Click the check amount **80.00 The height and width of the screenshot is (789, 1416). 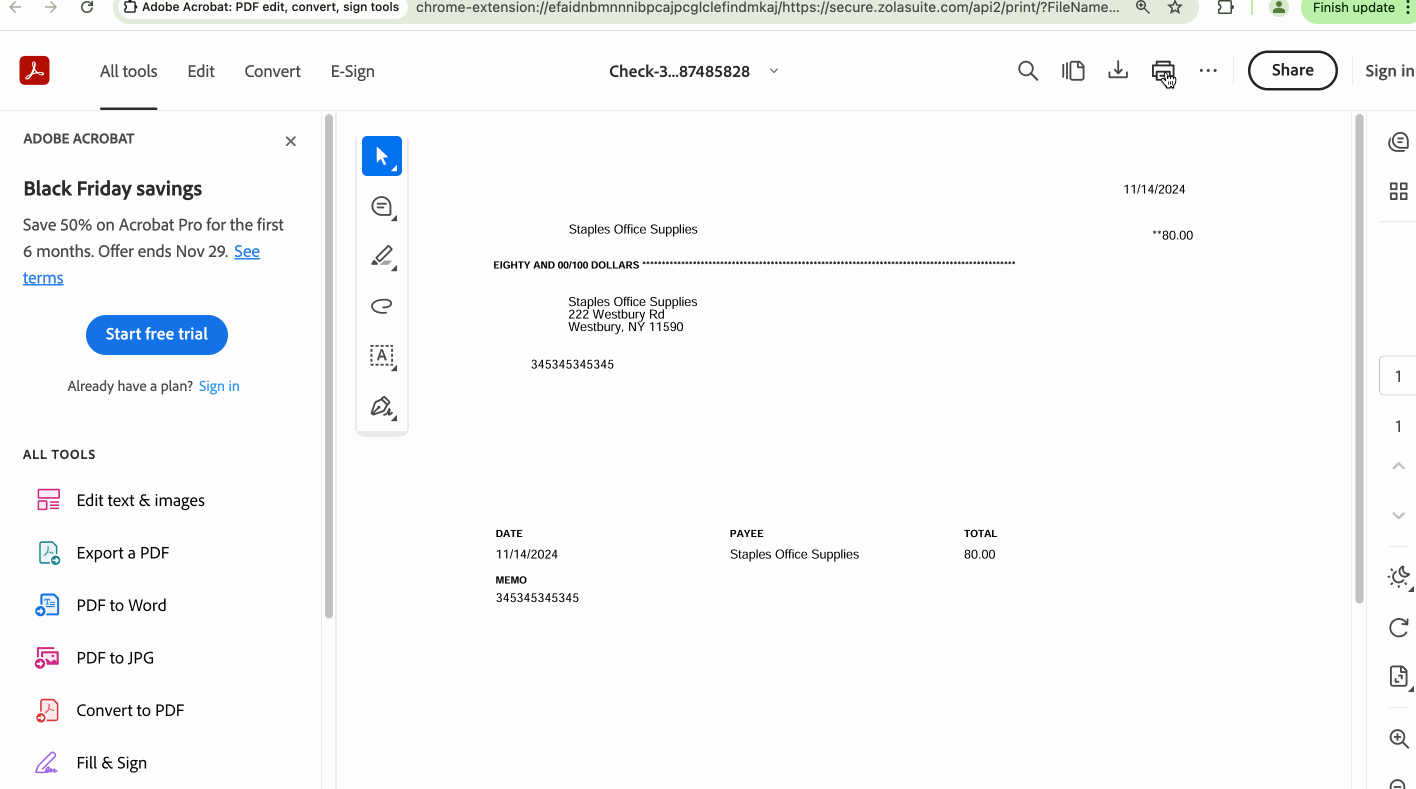pyautogui.click(x=1173, y=236)
